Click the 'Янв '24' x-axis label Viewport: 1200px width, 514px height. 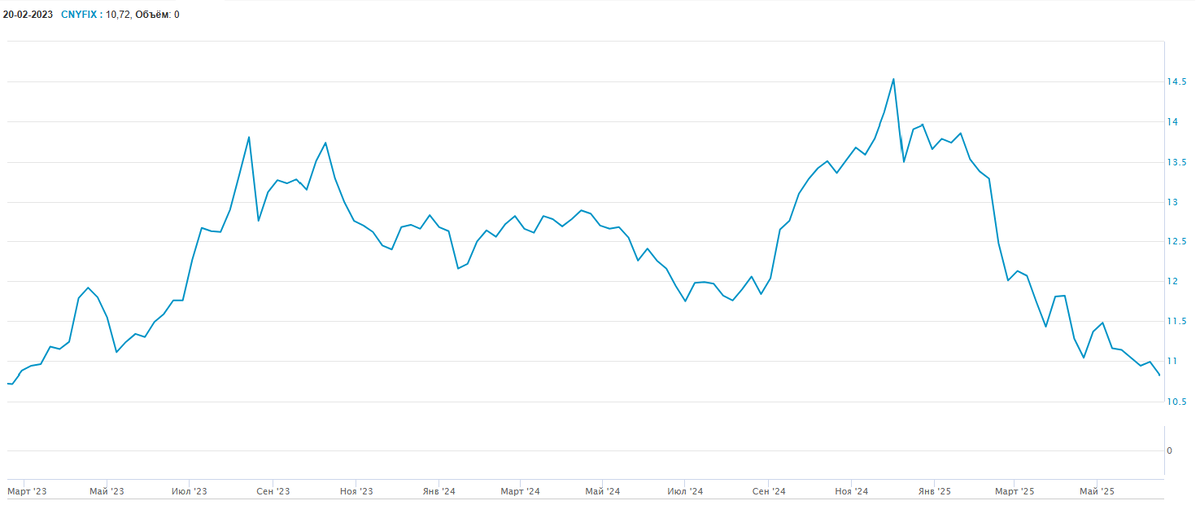(439, 491)
